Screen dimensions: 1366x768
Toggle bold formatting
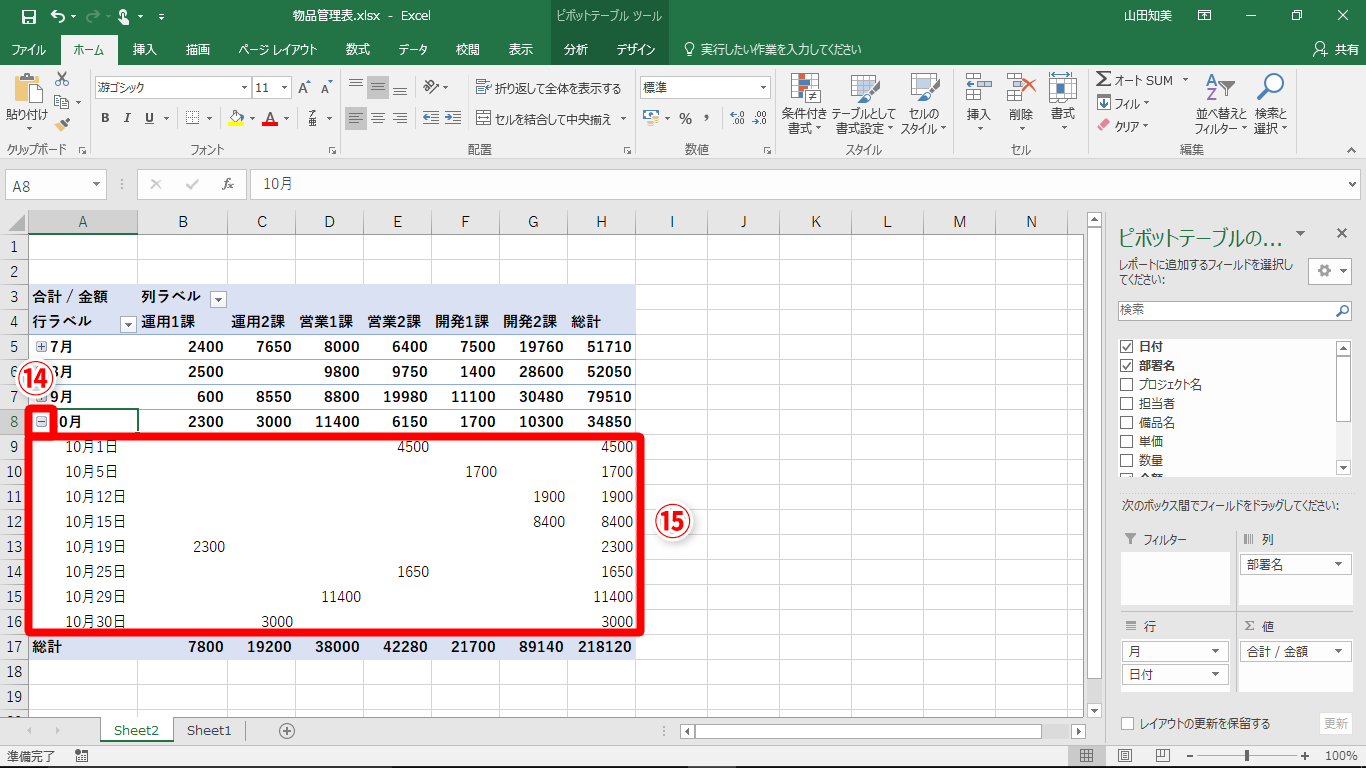pos(105,118)
